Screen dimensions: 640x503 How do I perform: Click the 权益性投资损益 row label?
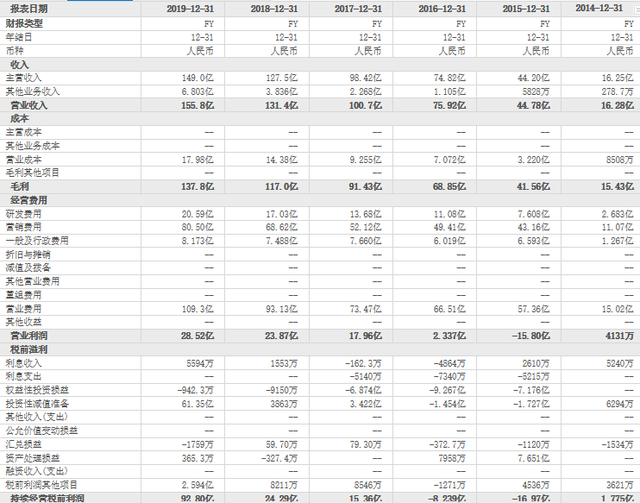(x=37, y=390)
